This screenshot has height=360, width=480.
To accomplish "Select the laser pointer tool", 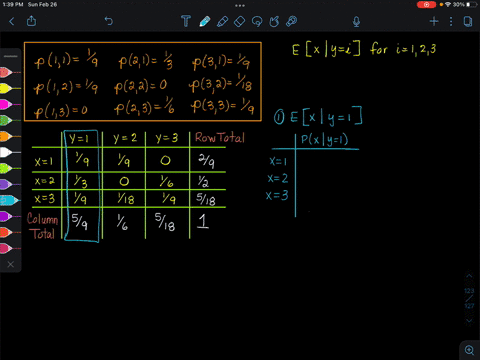I will (x=292, y=21).
